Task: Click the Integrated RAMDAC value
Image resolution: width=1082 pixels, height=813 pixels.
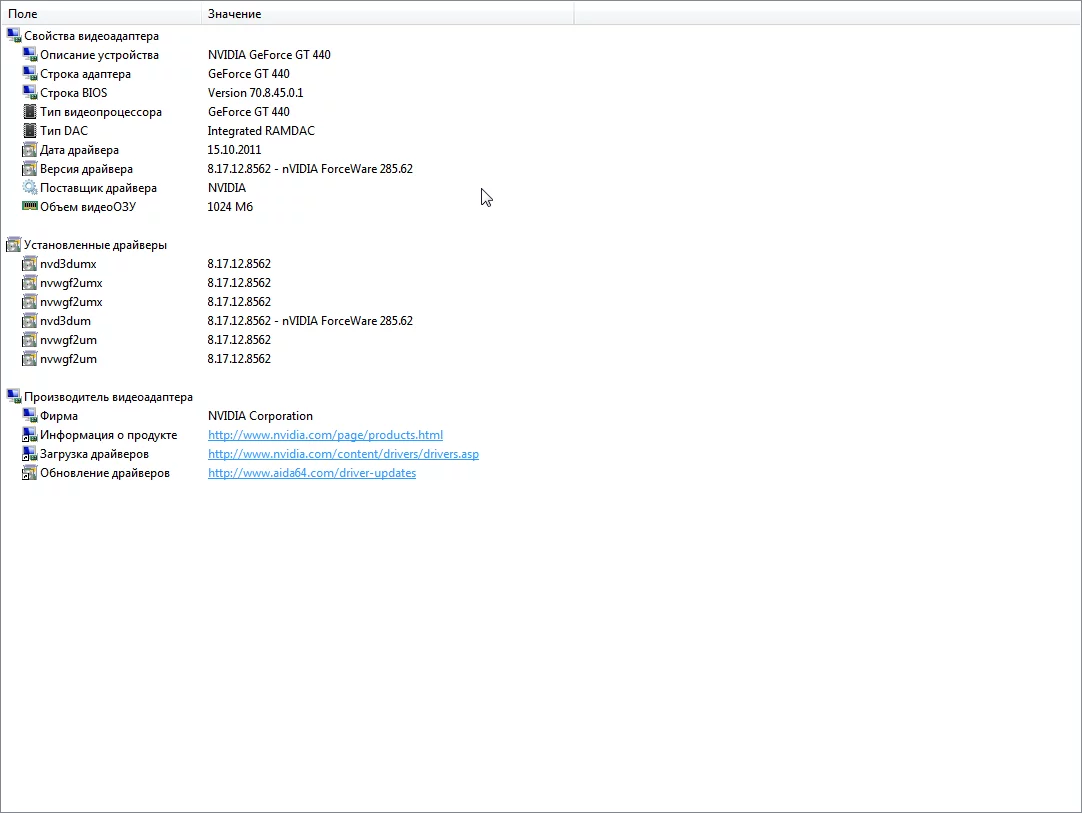Action: pyautogui.click(x=261, y=130)
